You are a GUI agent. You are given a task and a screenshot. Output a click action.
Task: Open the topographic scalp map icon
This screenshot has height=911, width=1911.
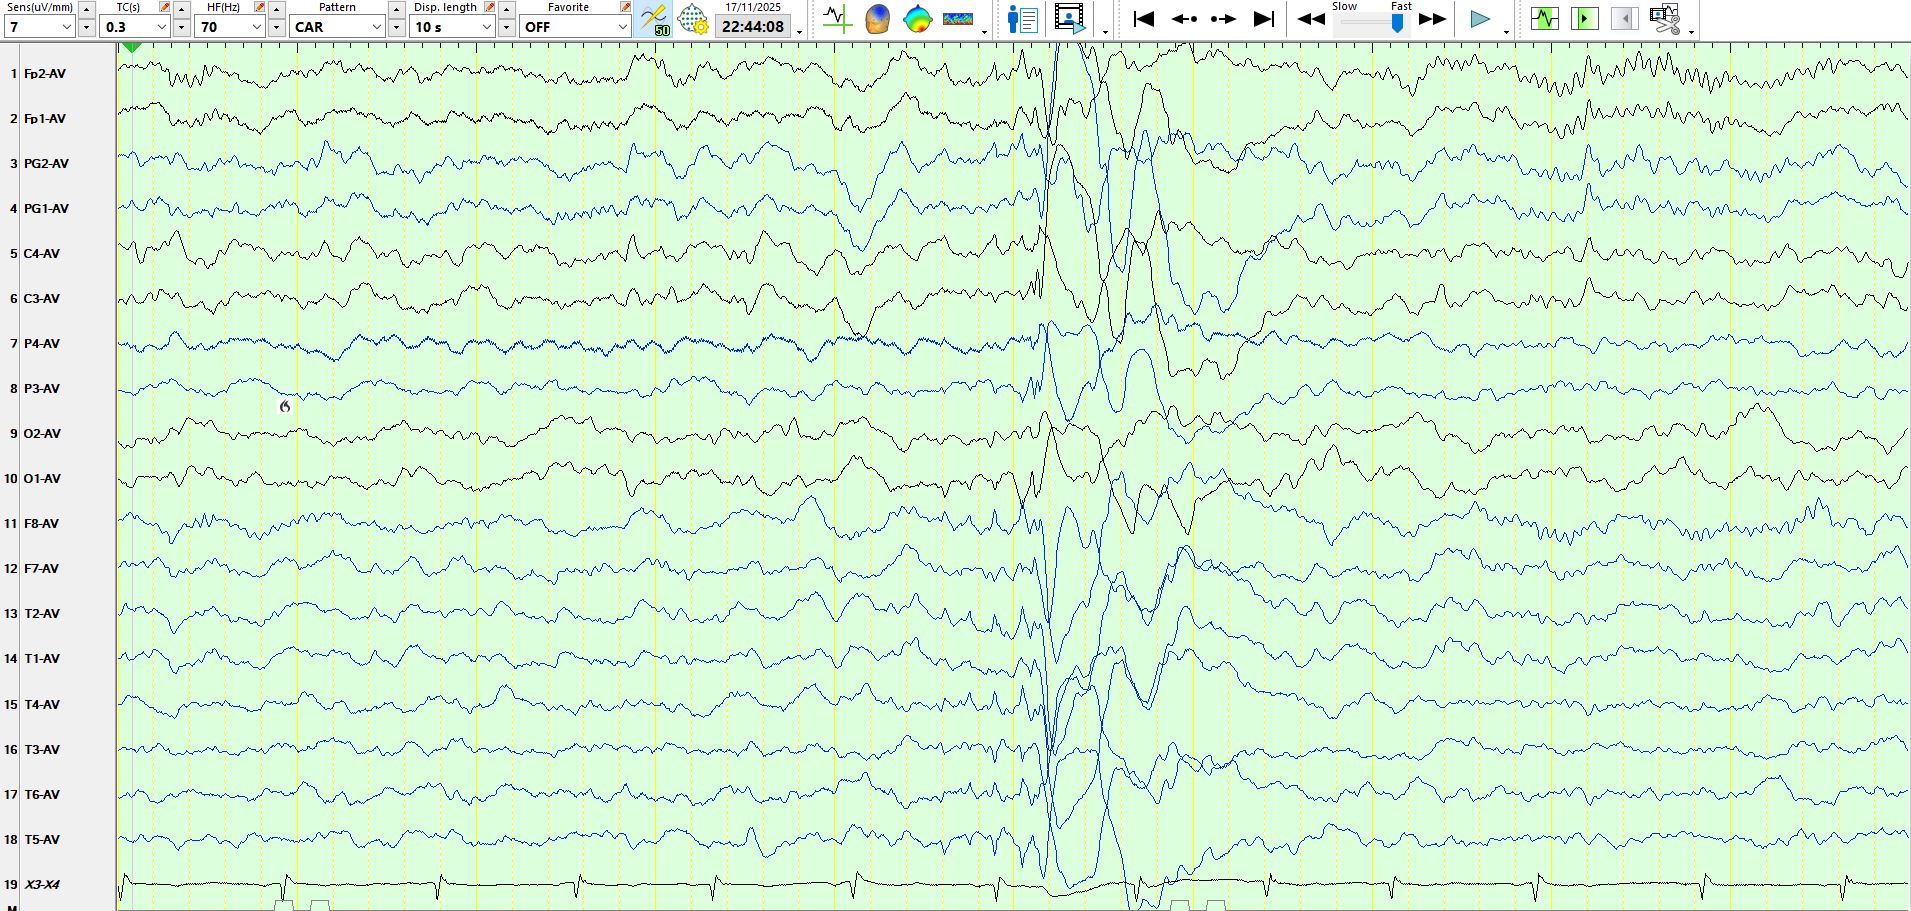point(917,19)
